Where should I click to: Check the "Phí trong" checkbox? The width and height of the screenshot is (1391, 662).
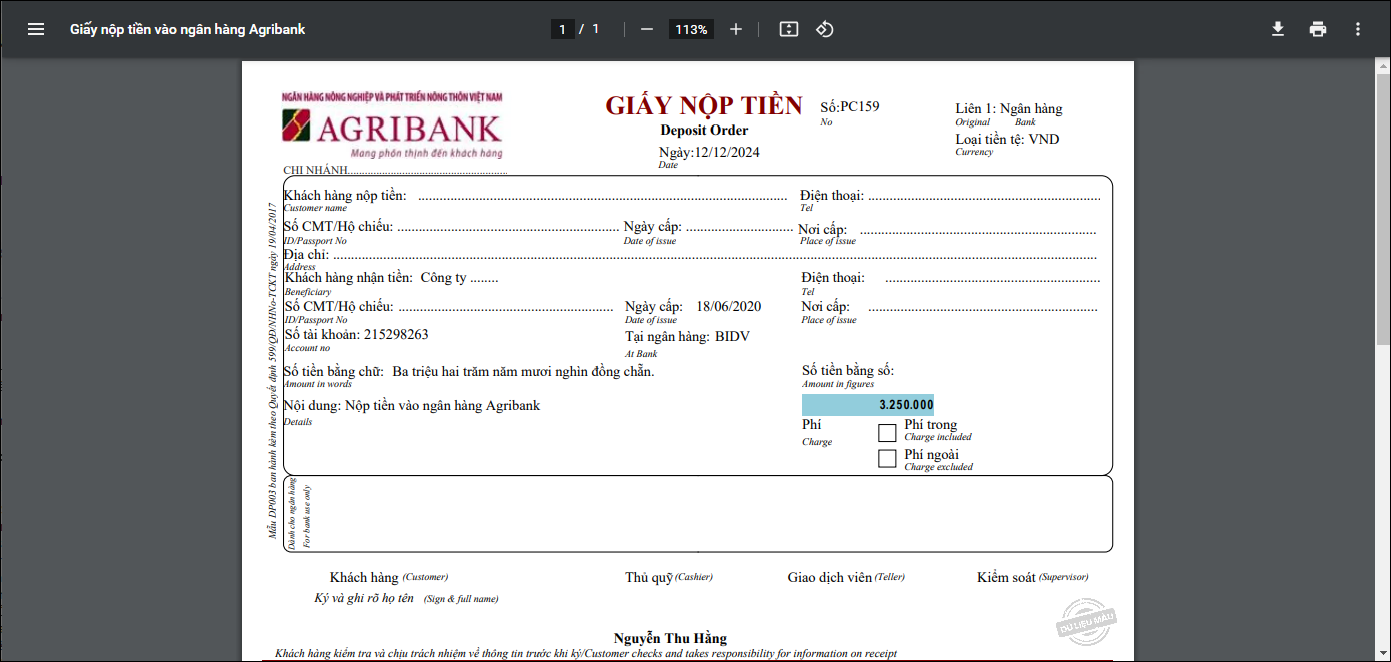point(887,433)
